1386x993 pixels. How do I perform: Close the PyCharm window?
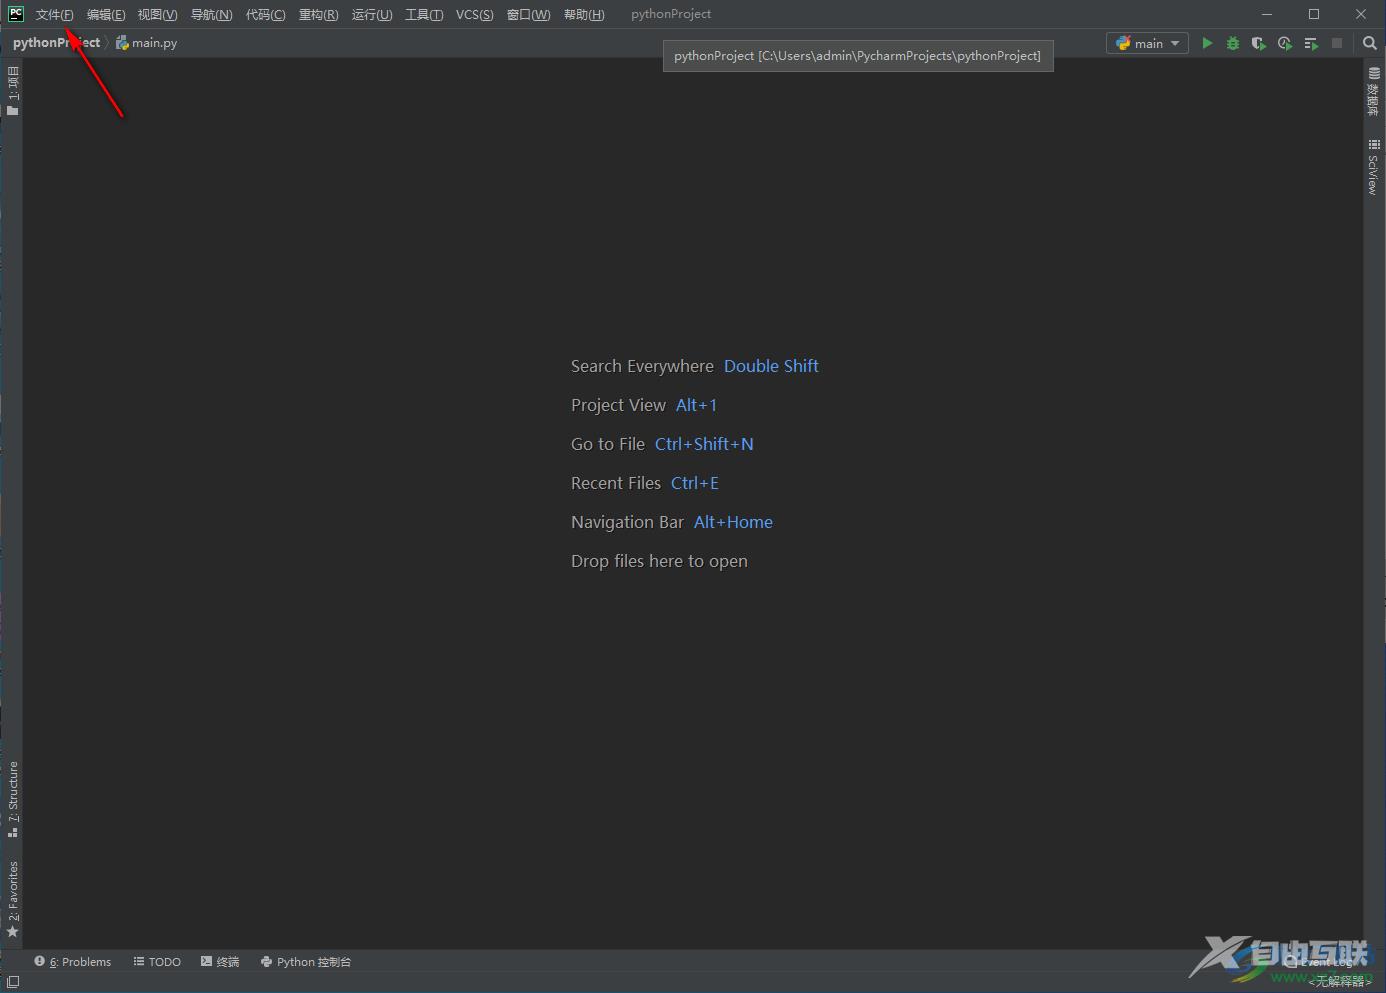click(1361, 14)
